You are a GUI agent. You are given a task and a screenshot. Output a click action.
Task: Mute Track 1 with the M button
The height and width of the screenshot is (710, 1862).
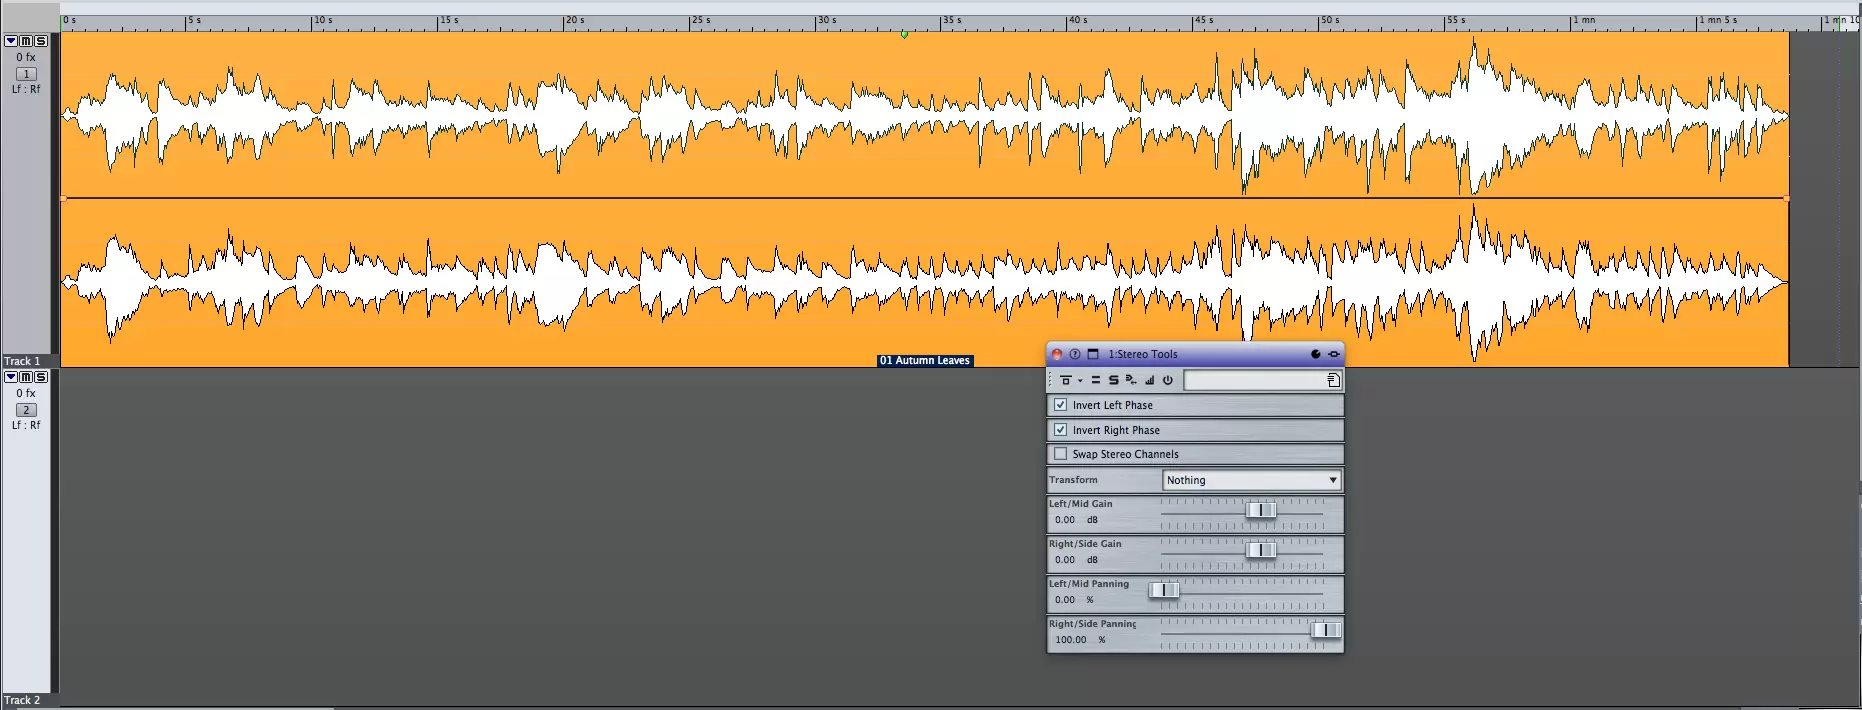[x=26, y=41]
